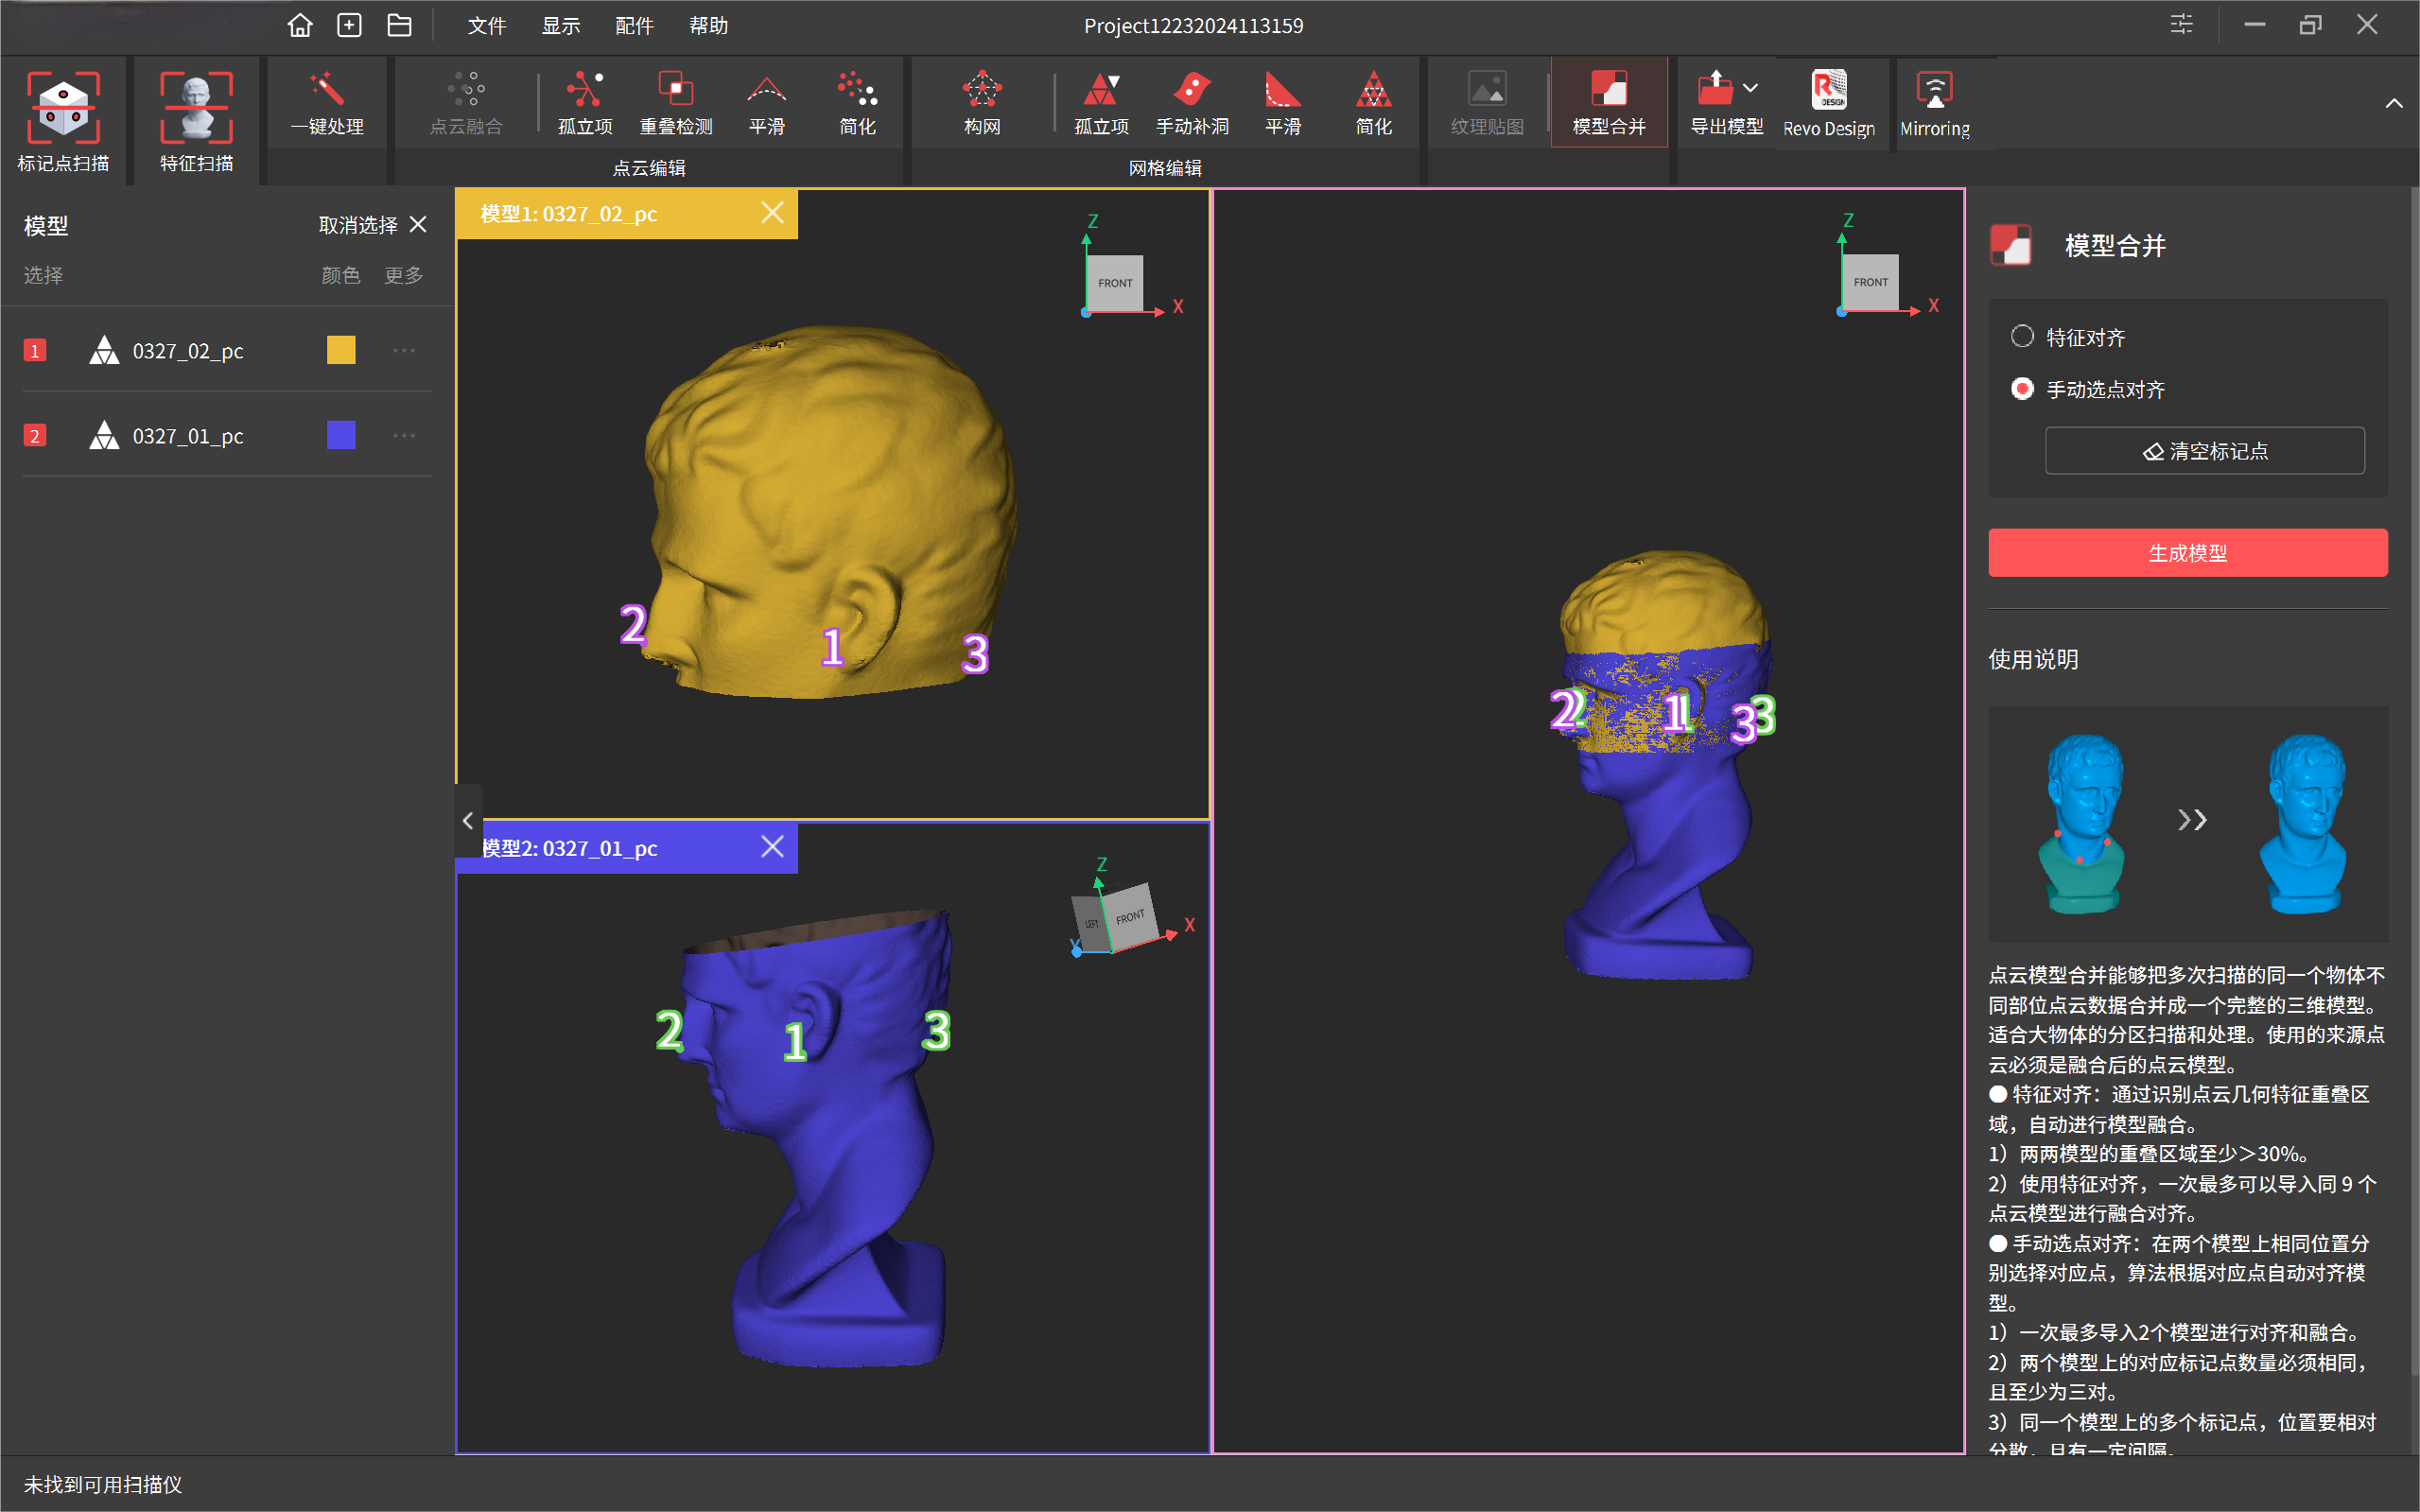This screenshot has height=1512, width=2420.
Task: Click the Mirroring icon
Action: click(1934, 102)
